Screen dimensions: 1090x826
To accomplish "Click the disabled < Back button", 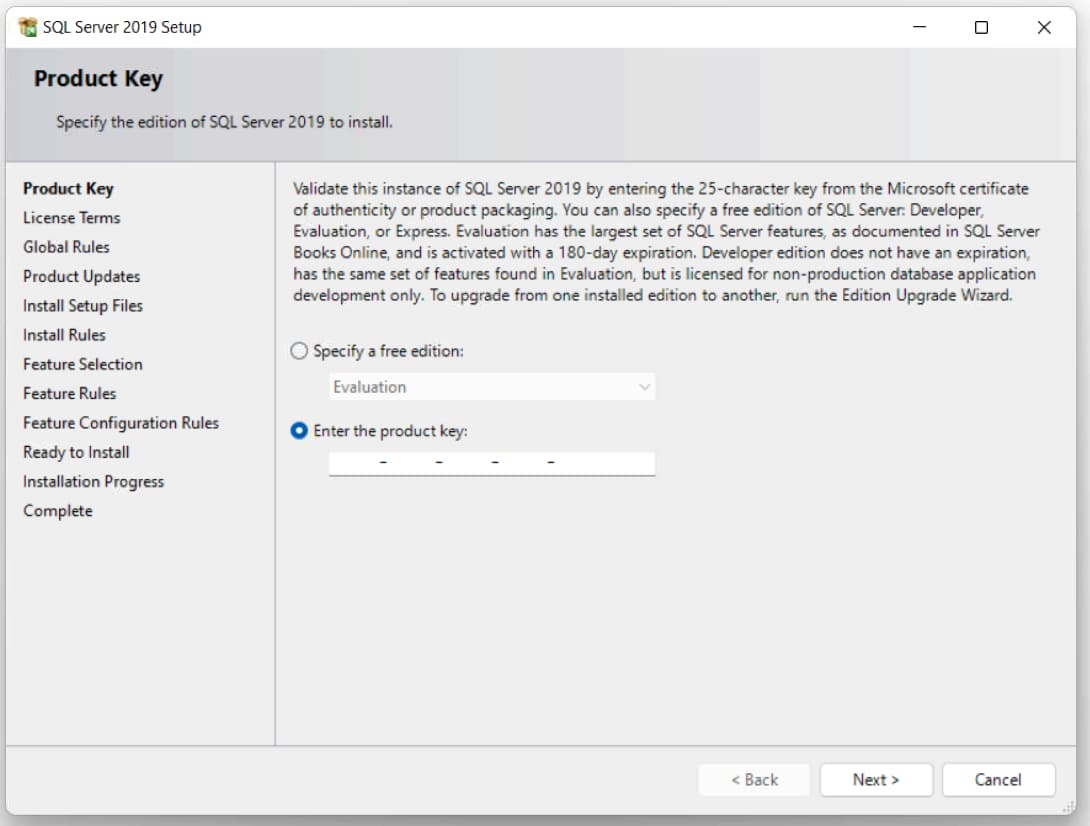I will pos(754,780).
